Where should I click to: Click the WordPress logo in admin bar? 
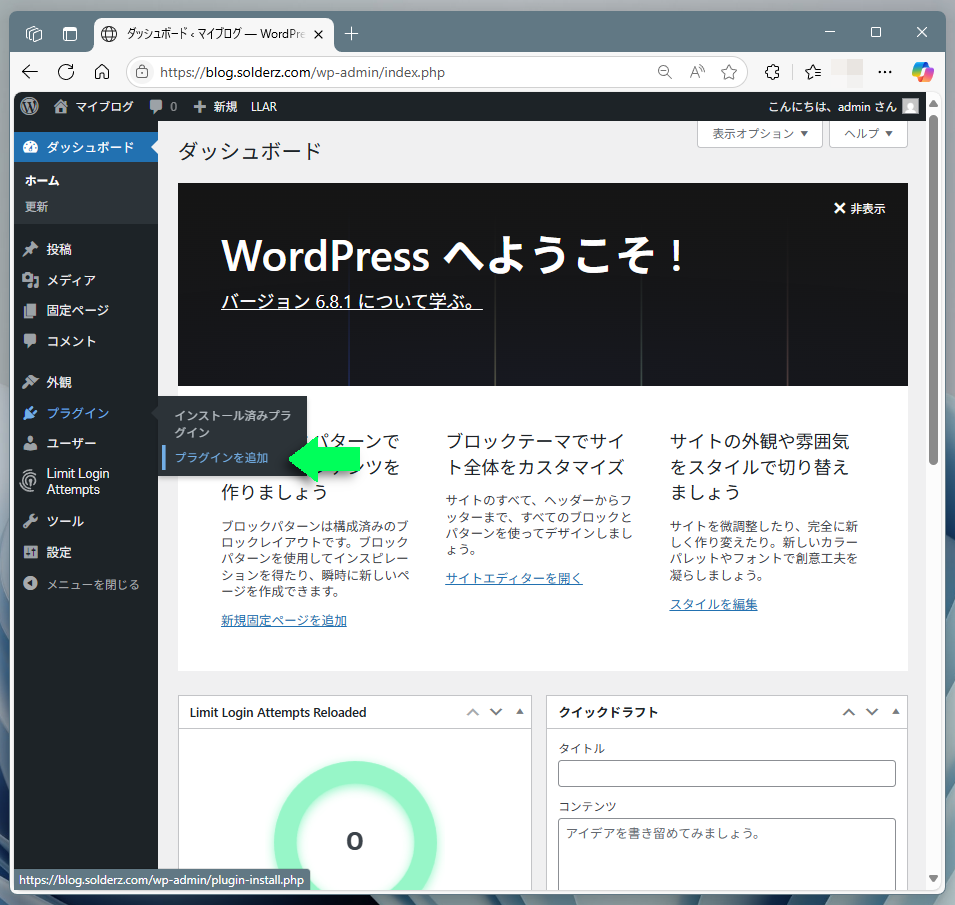(30, 106)
